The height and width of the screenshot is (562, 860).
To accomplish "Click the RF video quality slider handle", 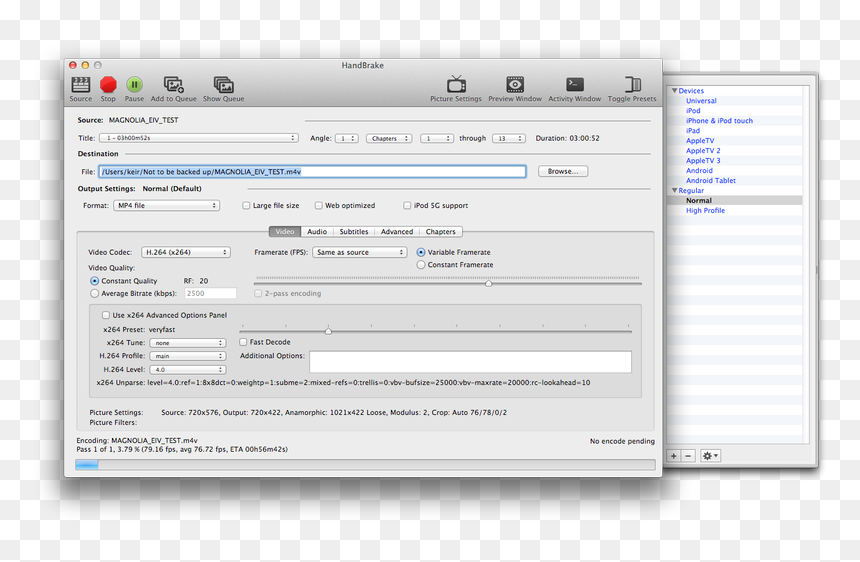I will (x=488, y=283).
